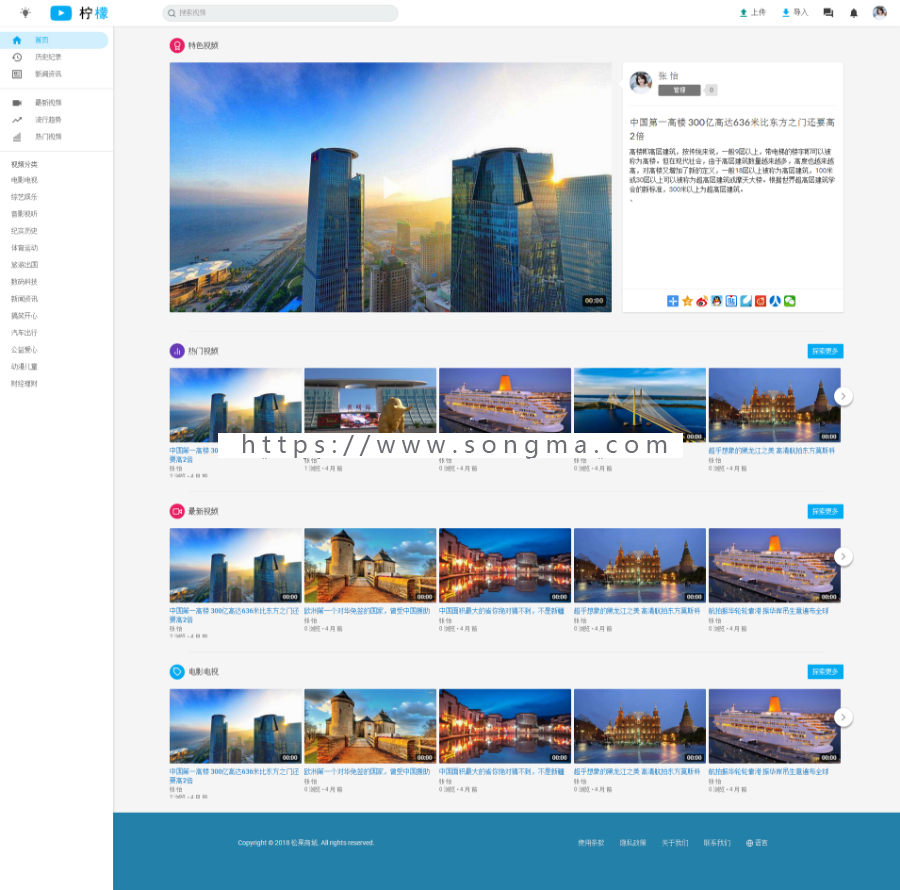Click the magnifier icon in search bar
Screen dimensions: 900x890
click(x=171, y=13)
